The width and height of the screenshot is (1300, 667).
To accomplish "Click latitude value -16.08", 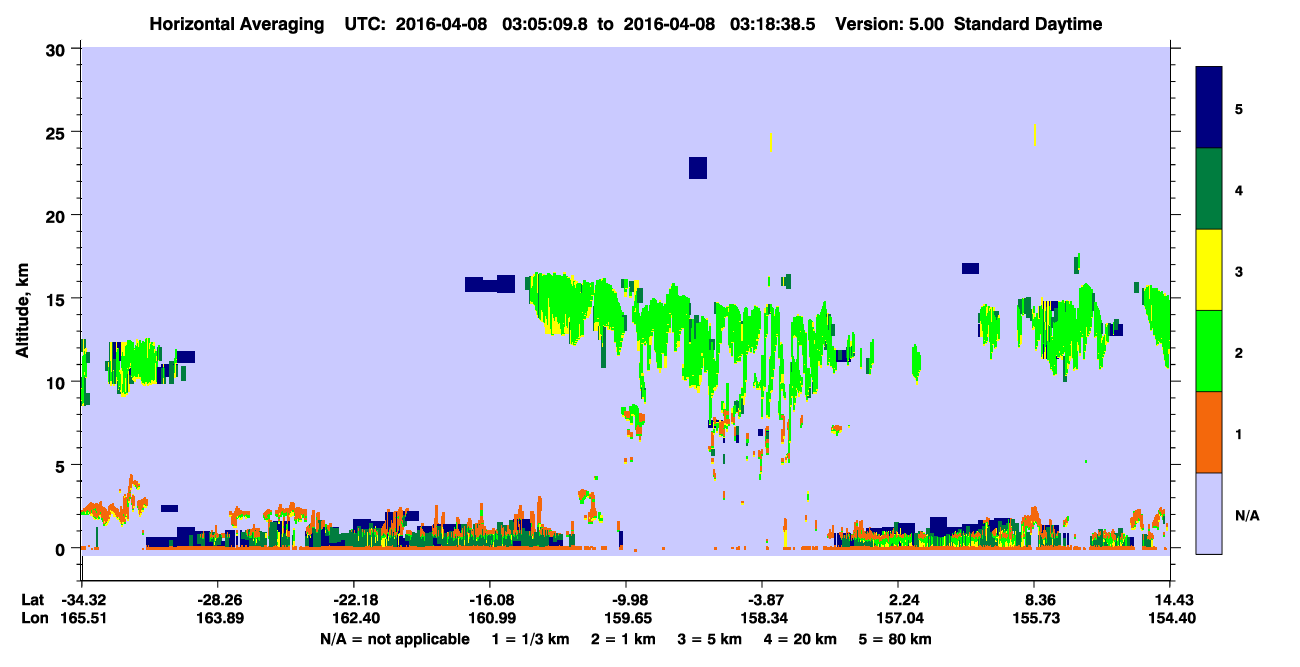I will [489, 600].
